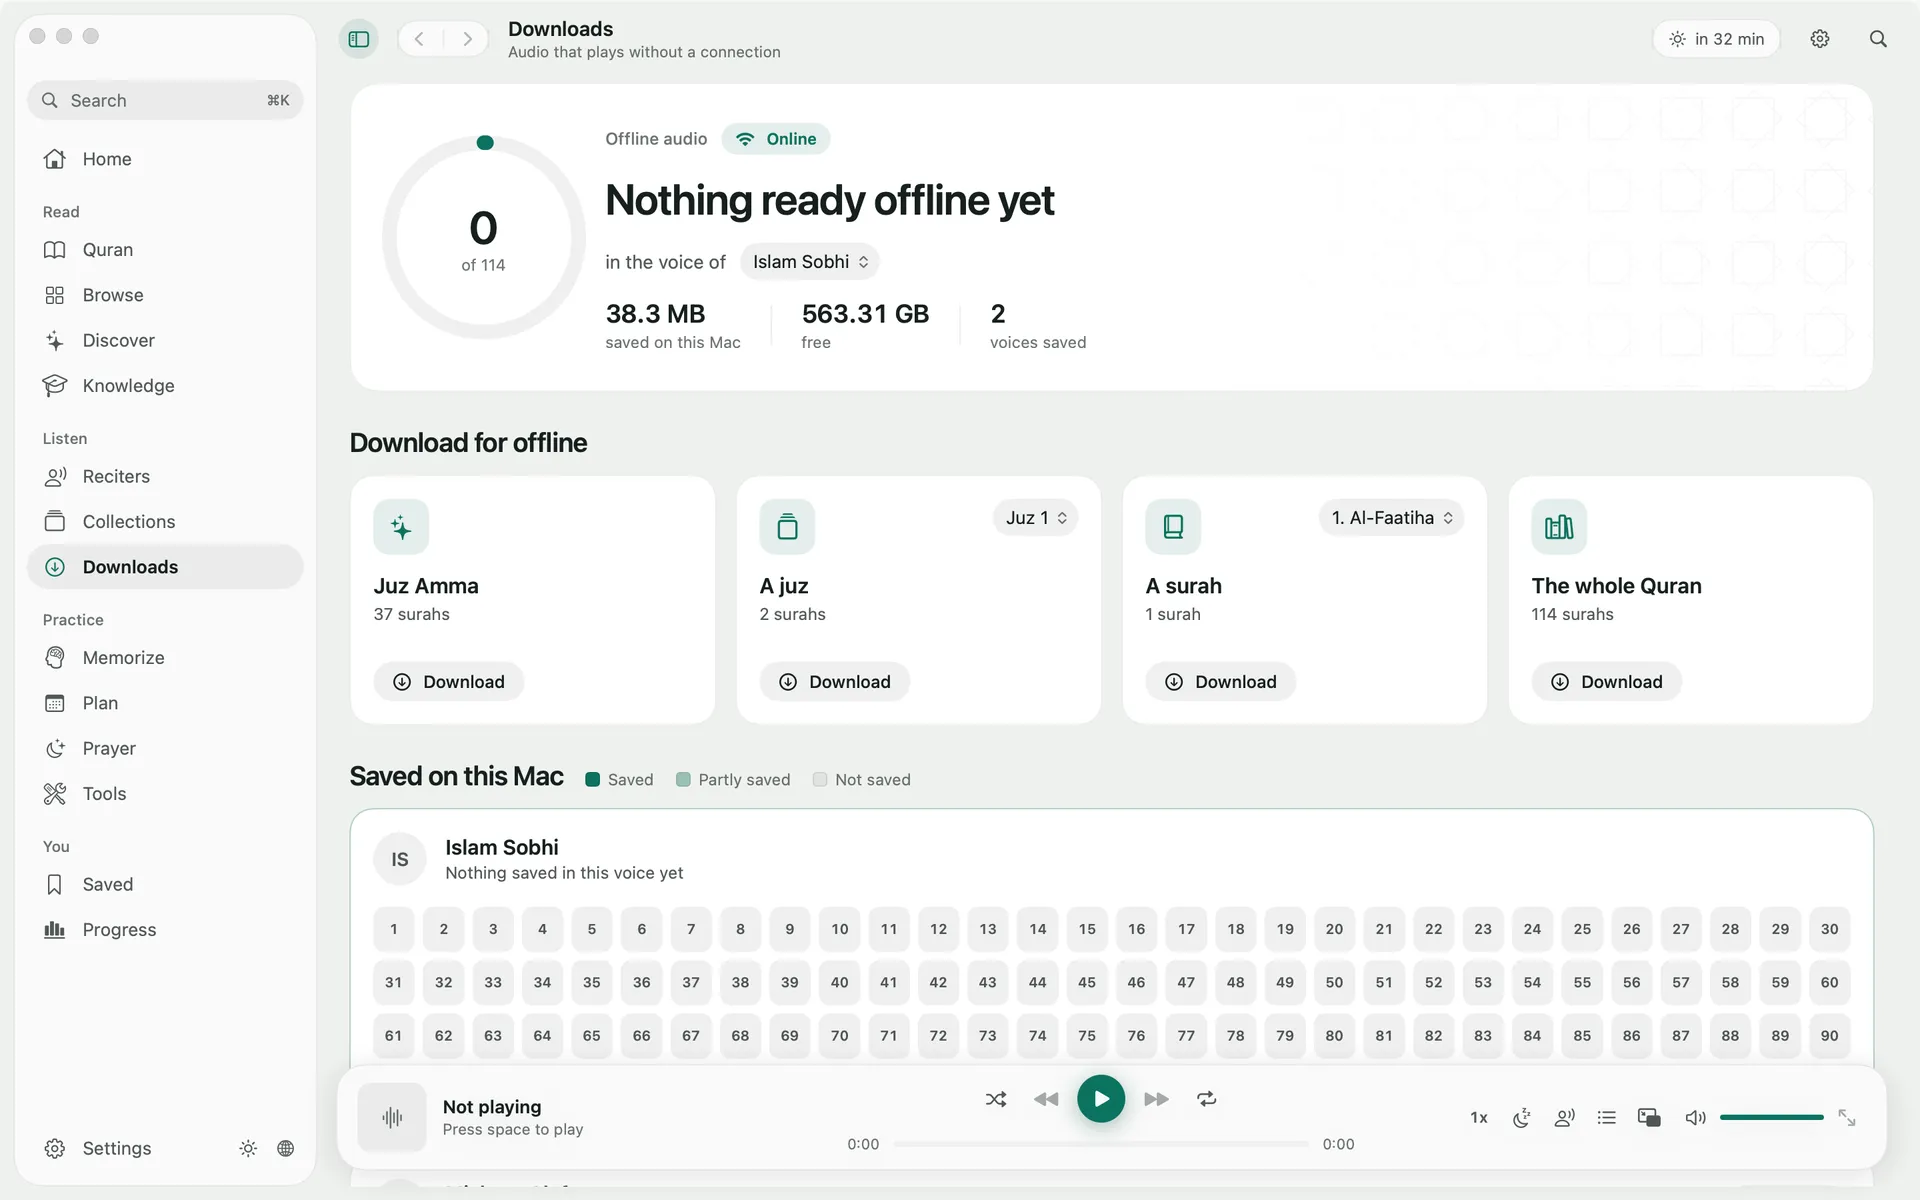
Task: Click the playback progress bar
Action: [1101, 1144]
